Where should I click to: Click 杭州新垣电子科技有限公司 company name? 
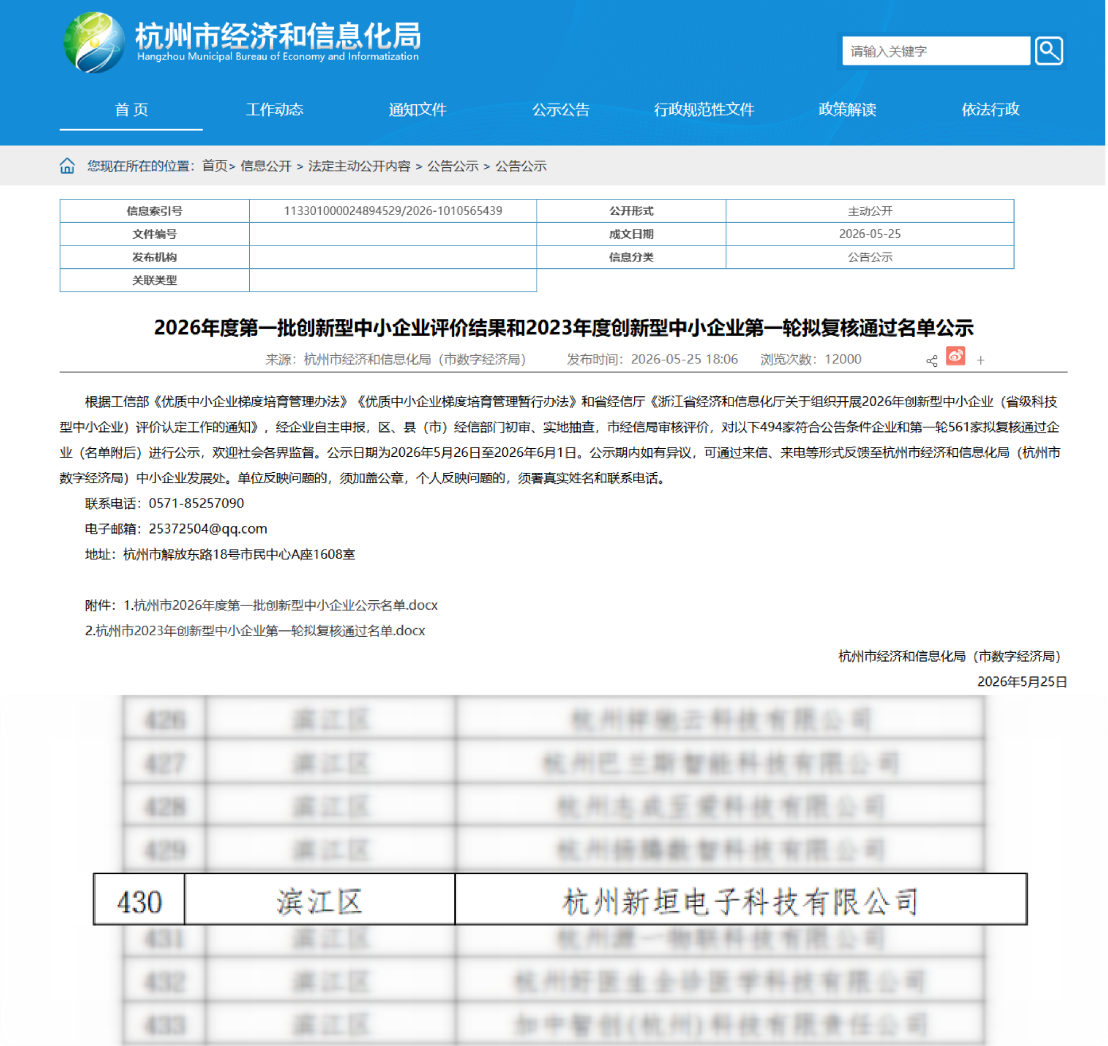coord(741,903)
